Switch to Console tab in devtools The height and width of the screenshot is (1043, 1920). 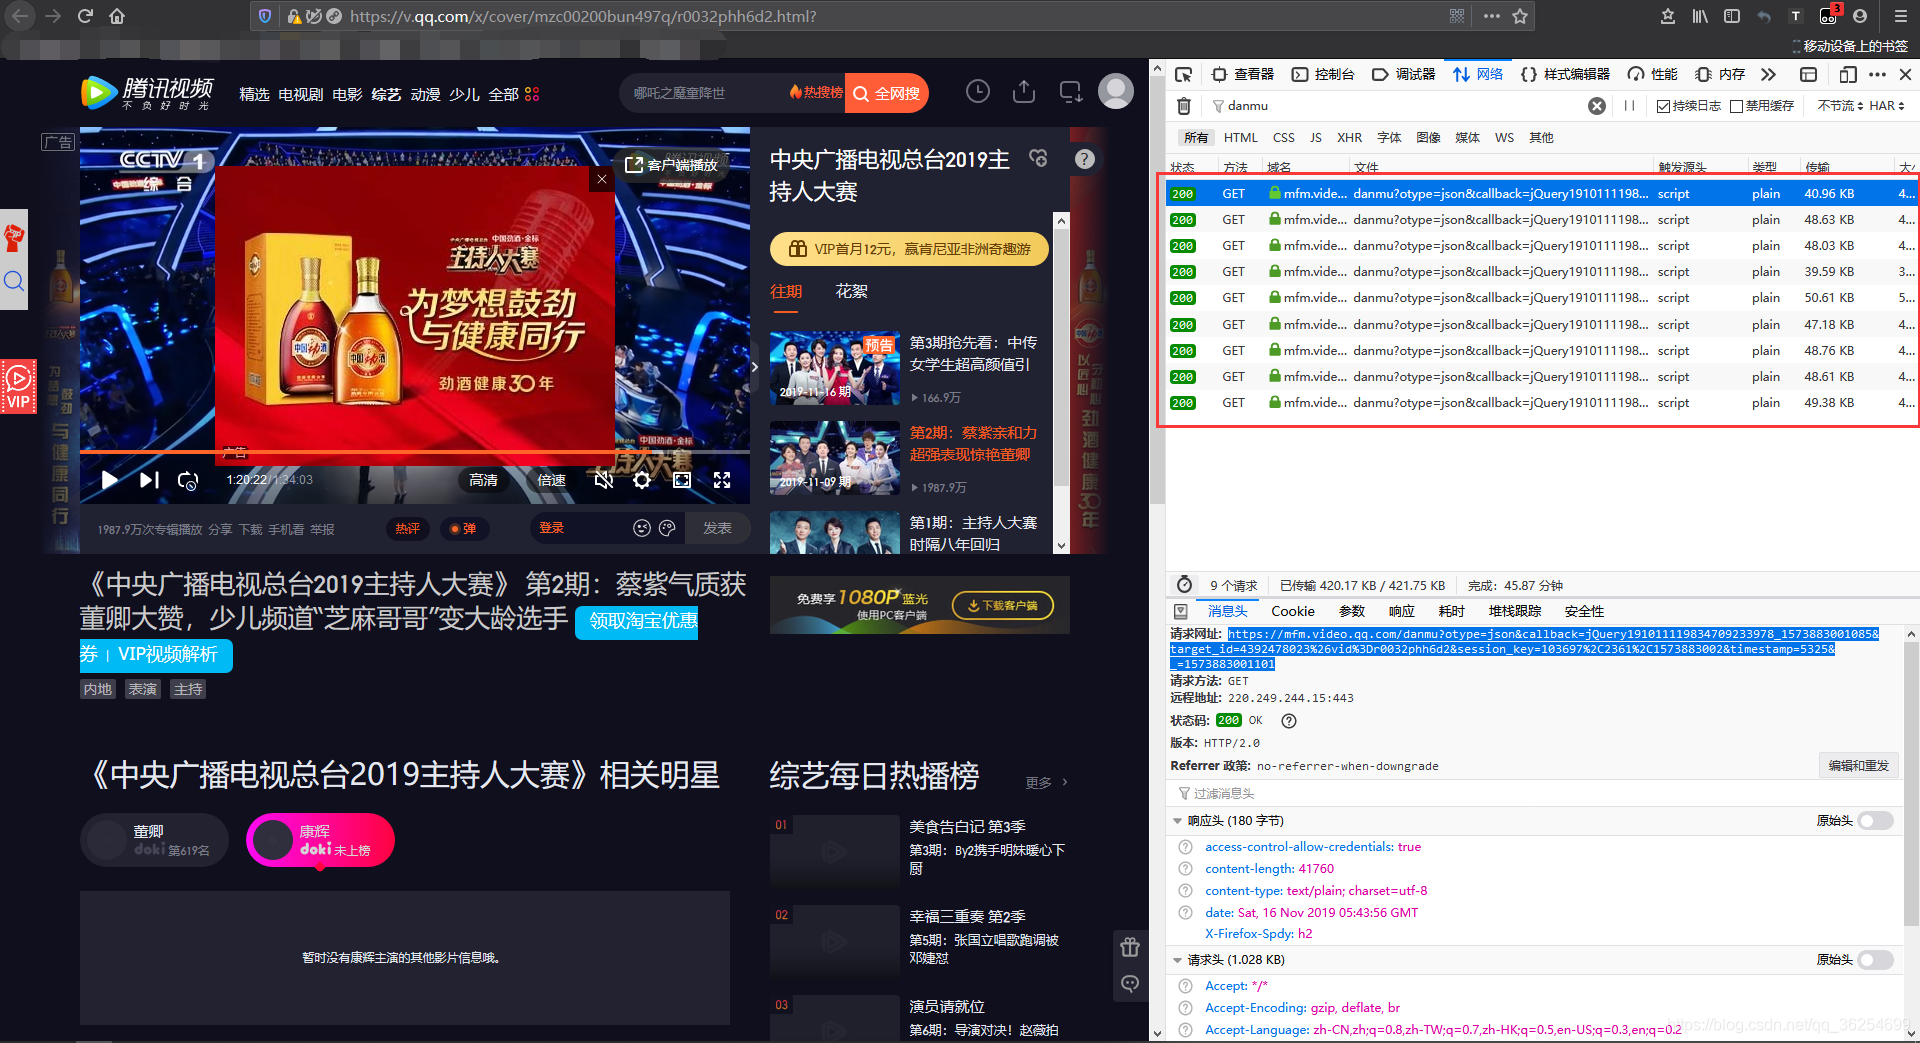pyautogui.click(x=1323, y=74)
